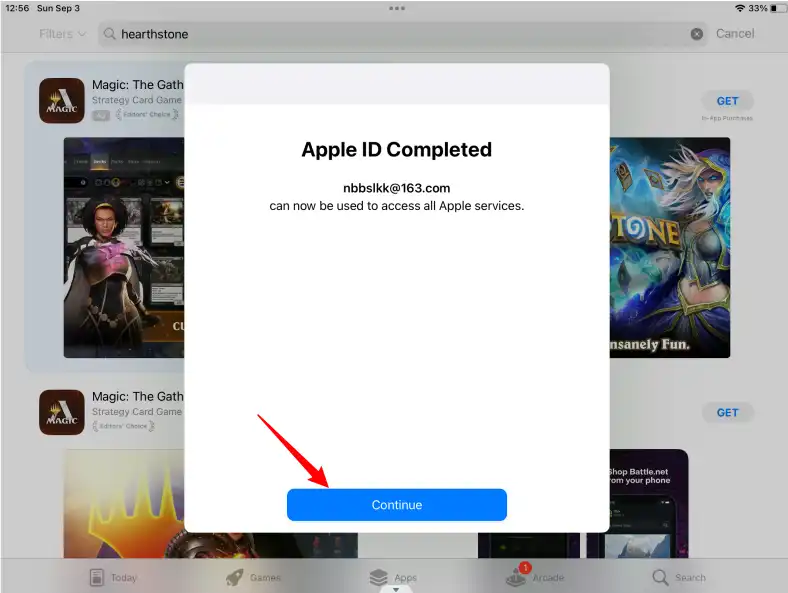Tap the second Magic app icon
This screenshot has width=788, height=593.
point(61,412)
